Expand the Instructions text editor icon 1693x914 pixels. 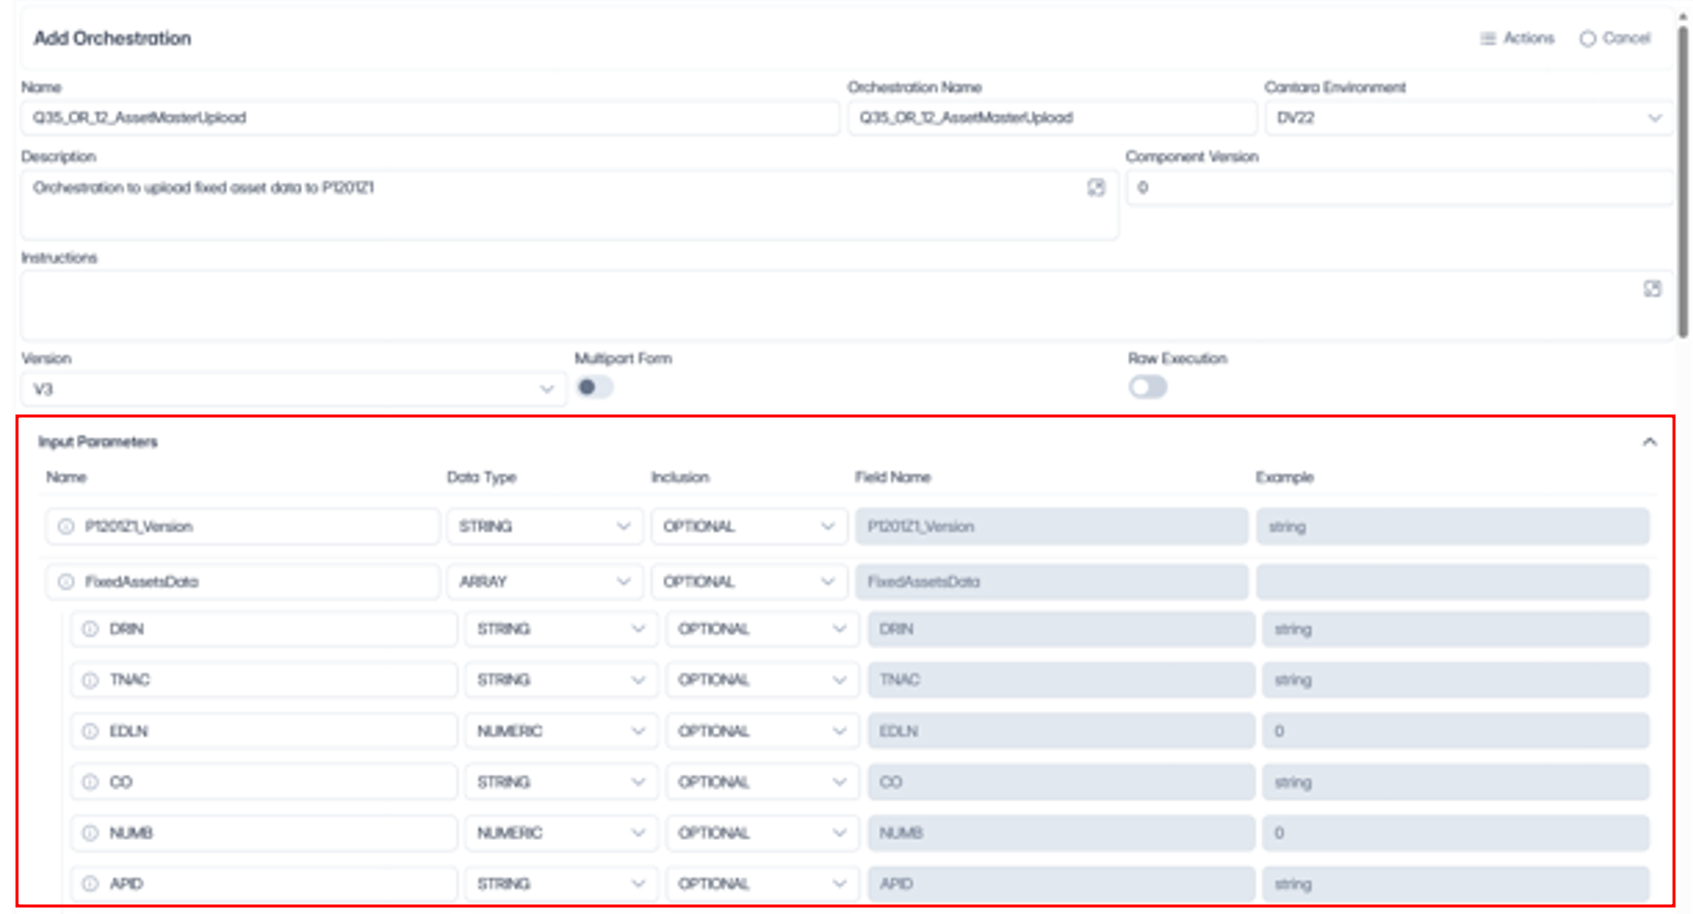point(1652,288)
